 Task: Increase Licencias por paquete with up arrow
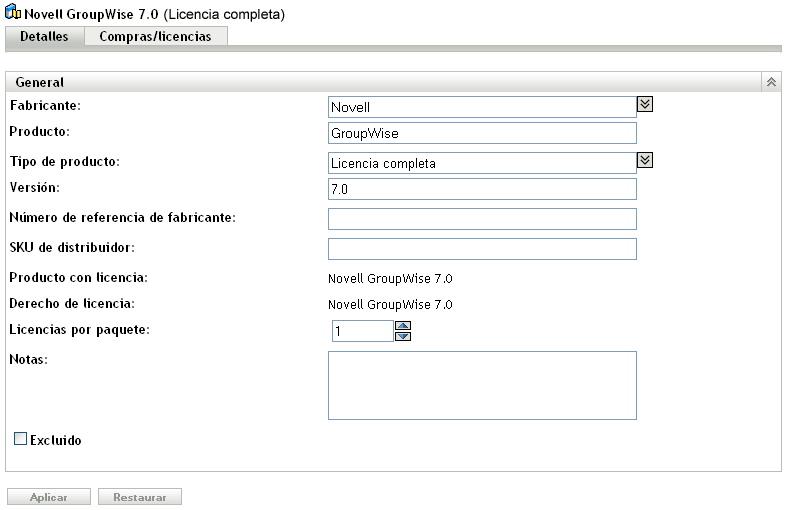(403, 325)
